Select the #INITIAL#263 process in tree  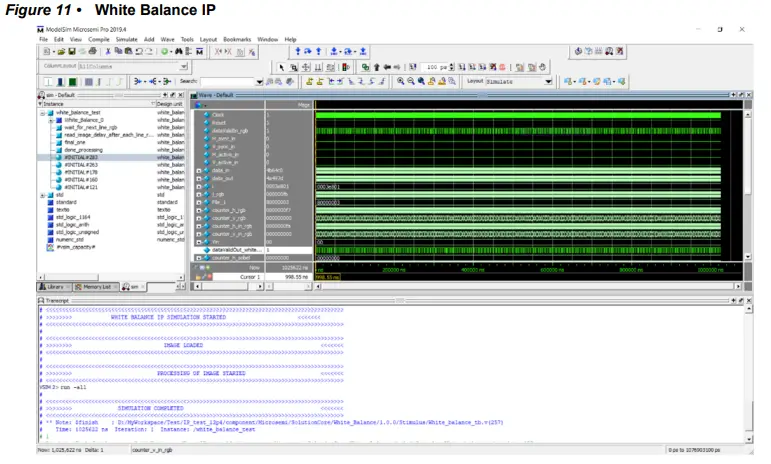coord(79,165)
